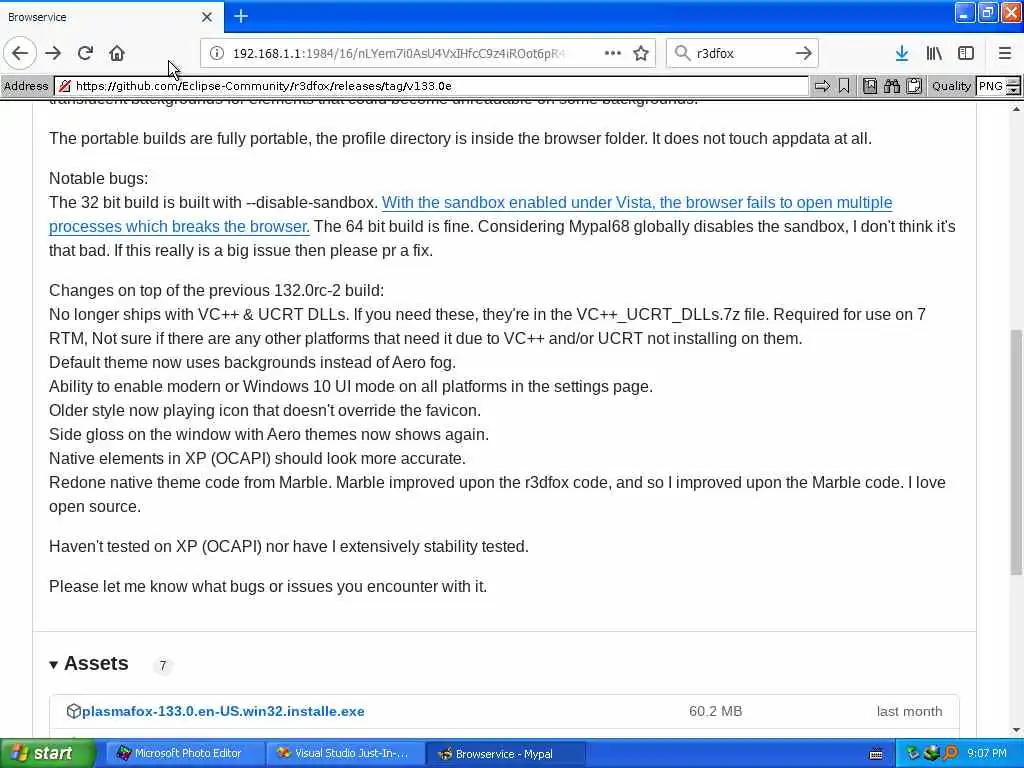The image size is (1024, 768).
Task: Bookmark this page with the star icon
Action: click(x=641, y=53)
